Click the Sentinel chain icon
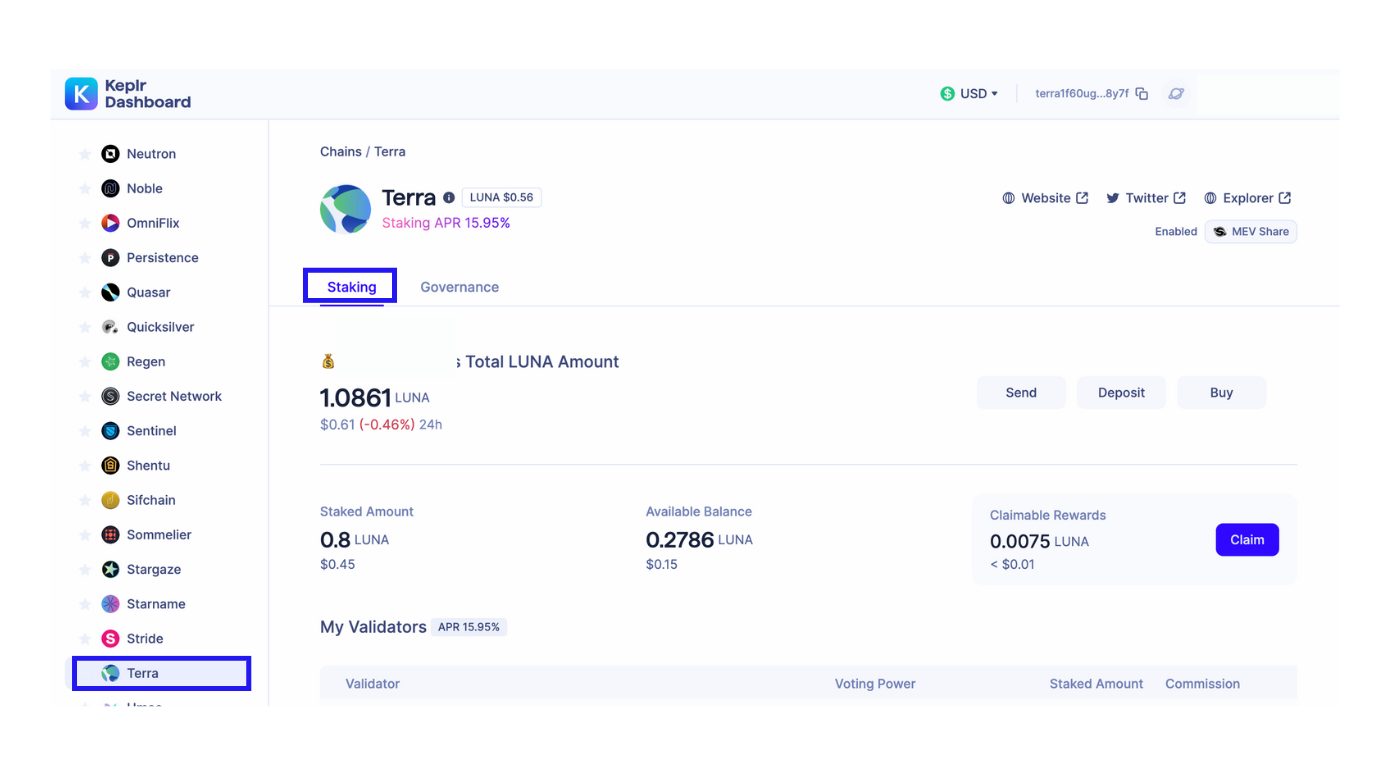1386x772 pixels. [111, 431]
